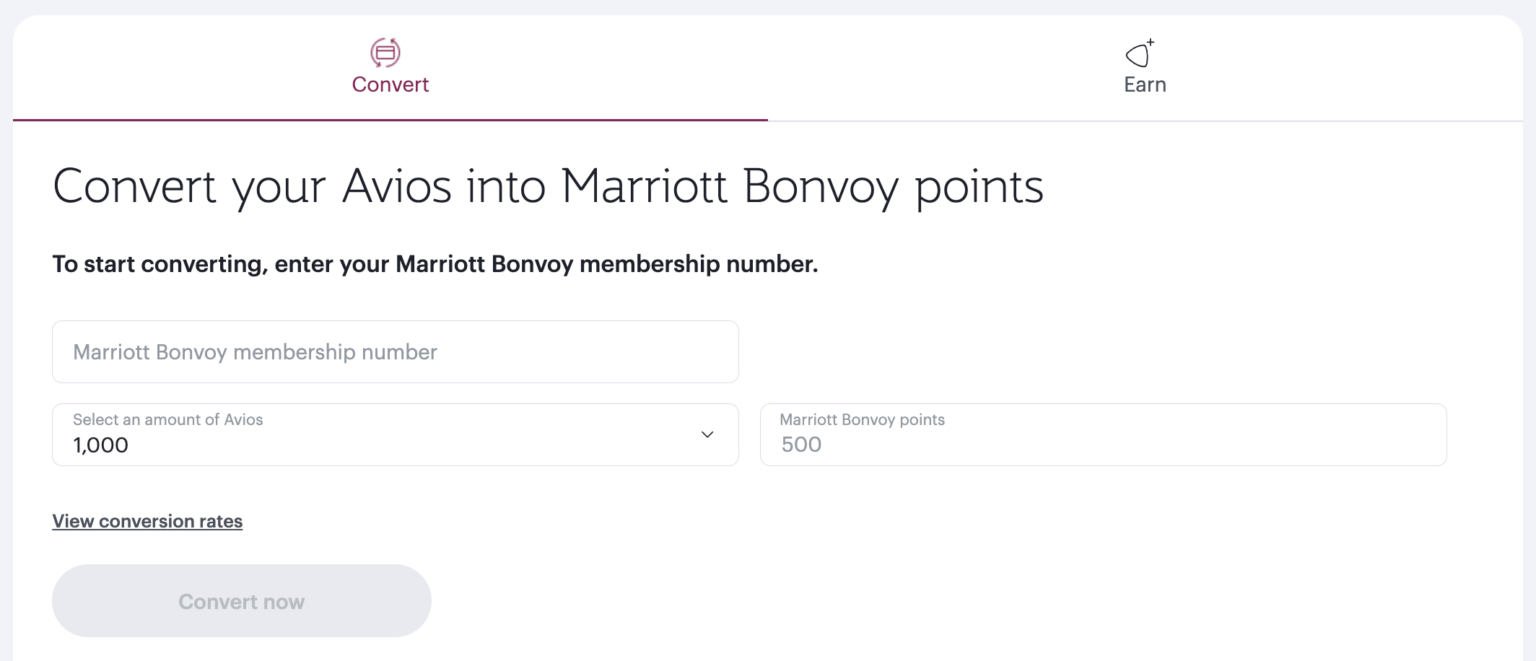This screenshot has width=1536, height=661.
Task: Click the Marriott Bonvoy membership number field
Action: (395, 351)
